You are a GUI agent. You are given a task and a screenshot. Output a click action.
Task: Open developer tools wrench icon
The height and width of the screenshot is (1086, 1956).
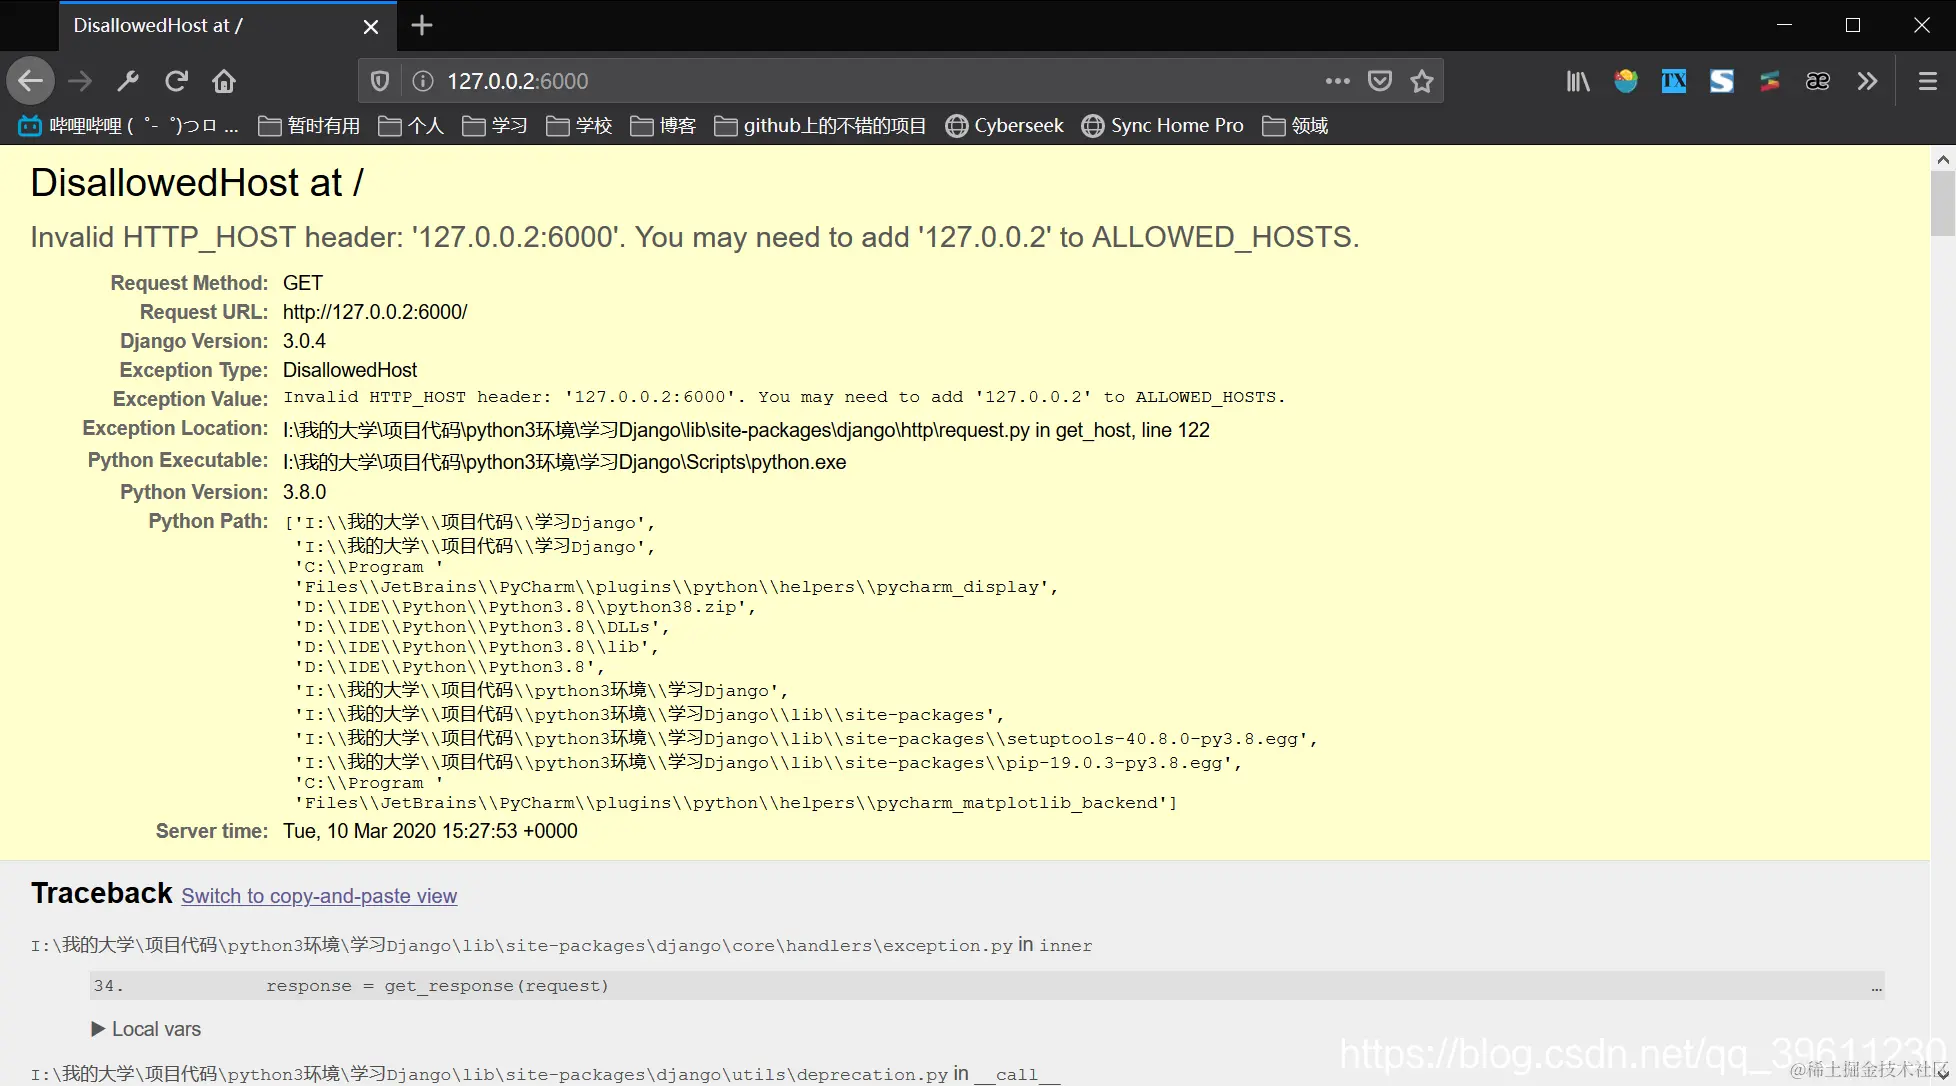tap(128, 81)
